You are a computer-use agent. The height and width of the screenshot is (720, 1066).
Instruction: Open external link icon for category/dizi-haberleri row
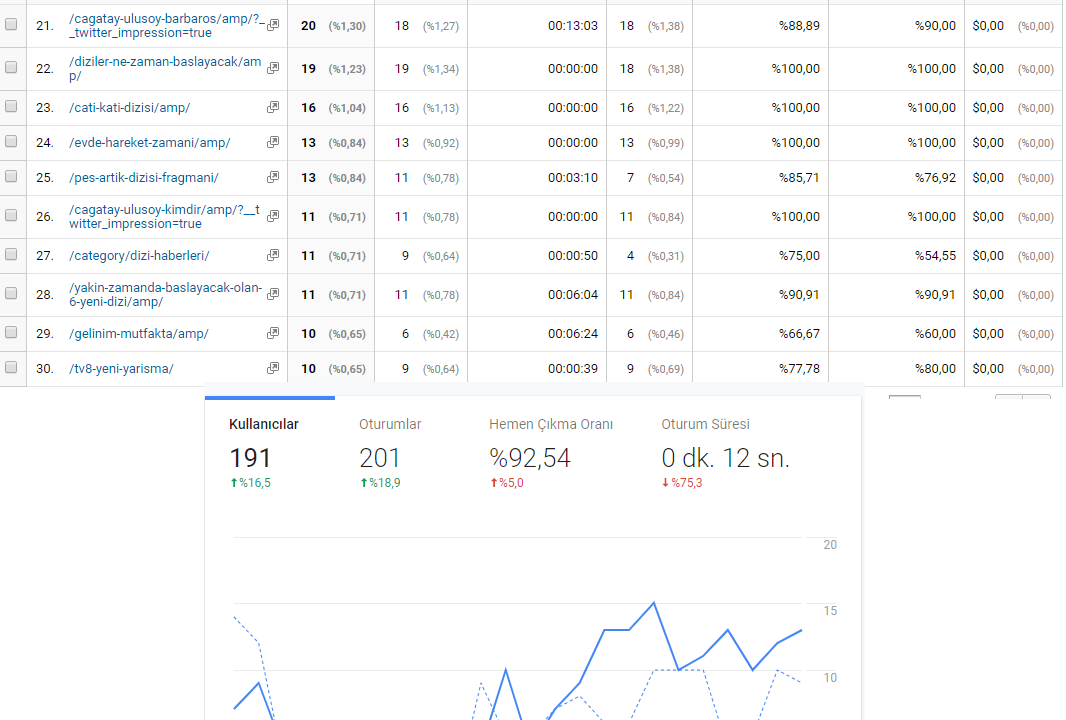pos(273,255)
